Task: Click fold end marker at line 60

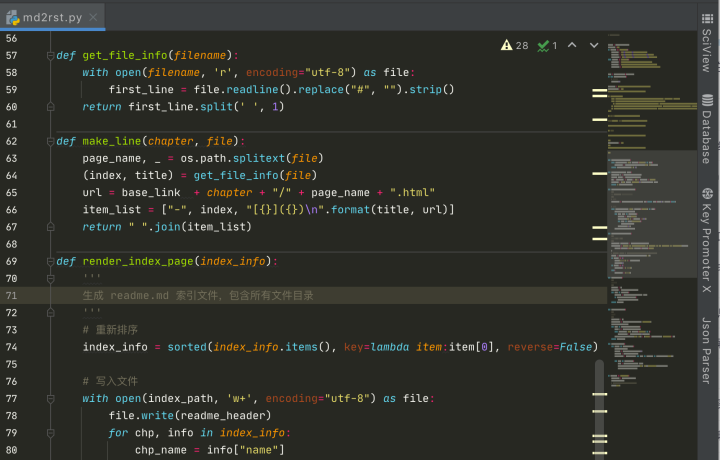Action: coord(51,107)
